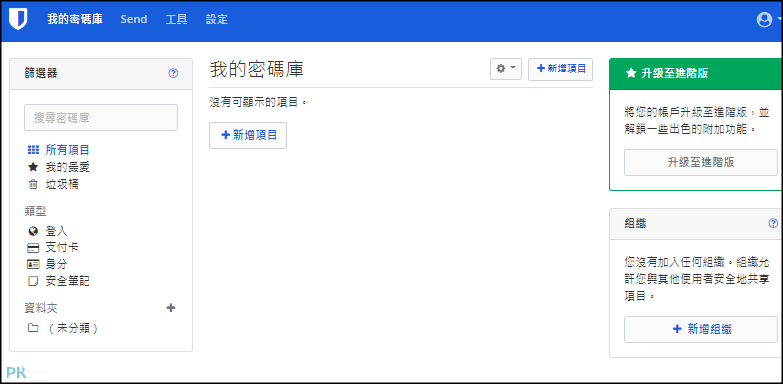The height and width of the screenshot is (384, 783).
Task: Click the folder icon beside 未分類
Action: click(33, 328)
